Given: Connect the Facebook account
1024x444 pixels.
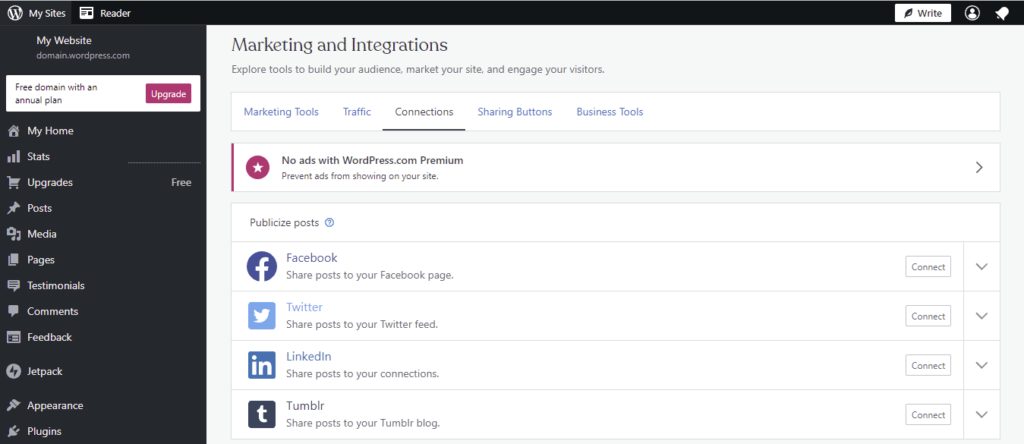Looking at the screenshot, I should (928, 267).
